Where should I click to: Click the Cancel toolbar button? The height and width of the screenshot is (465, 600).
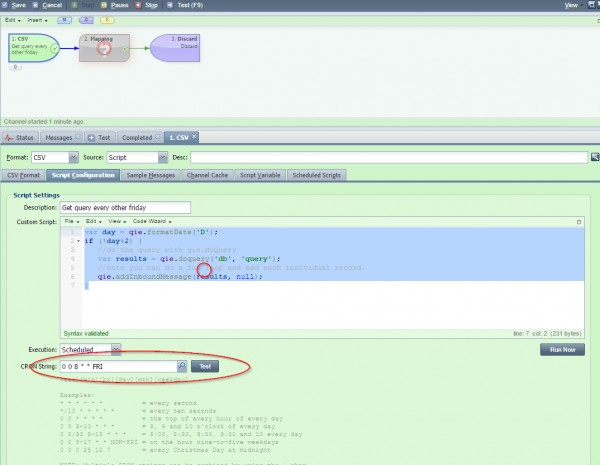[48, 5]
